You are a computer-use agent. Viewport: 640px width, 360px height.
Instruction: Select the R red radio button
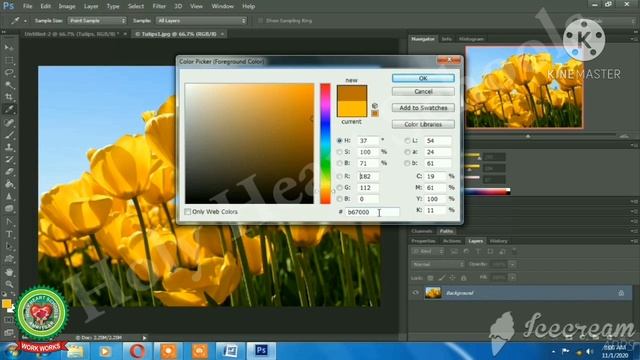click(x=340, y=176)
